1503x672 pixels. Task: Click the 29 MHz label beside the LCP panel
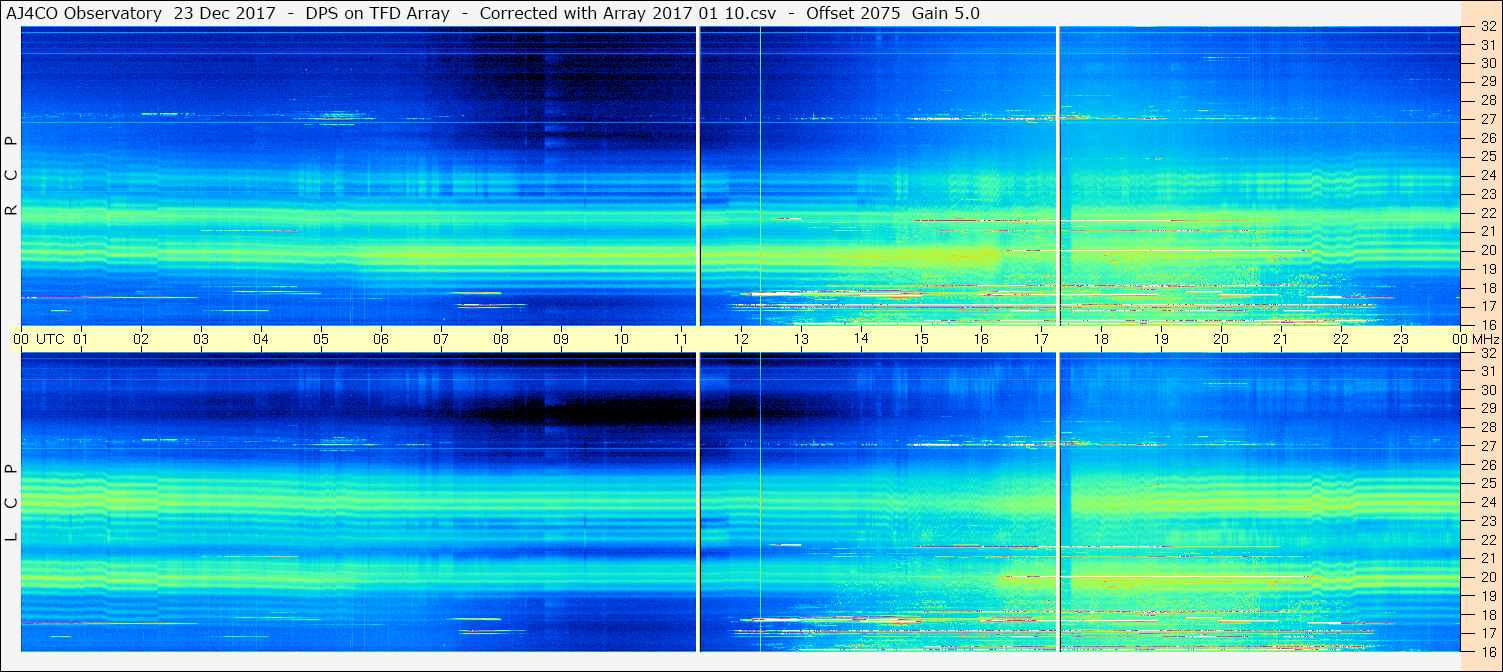pyautogui.click(x=1488, y=409)
